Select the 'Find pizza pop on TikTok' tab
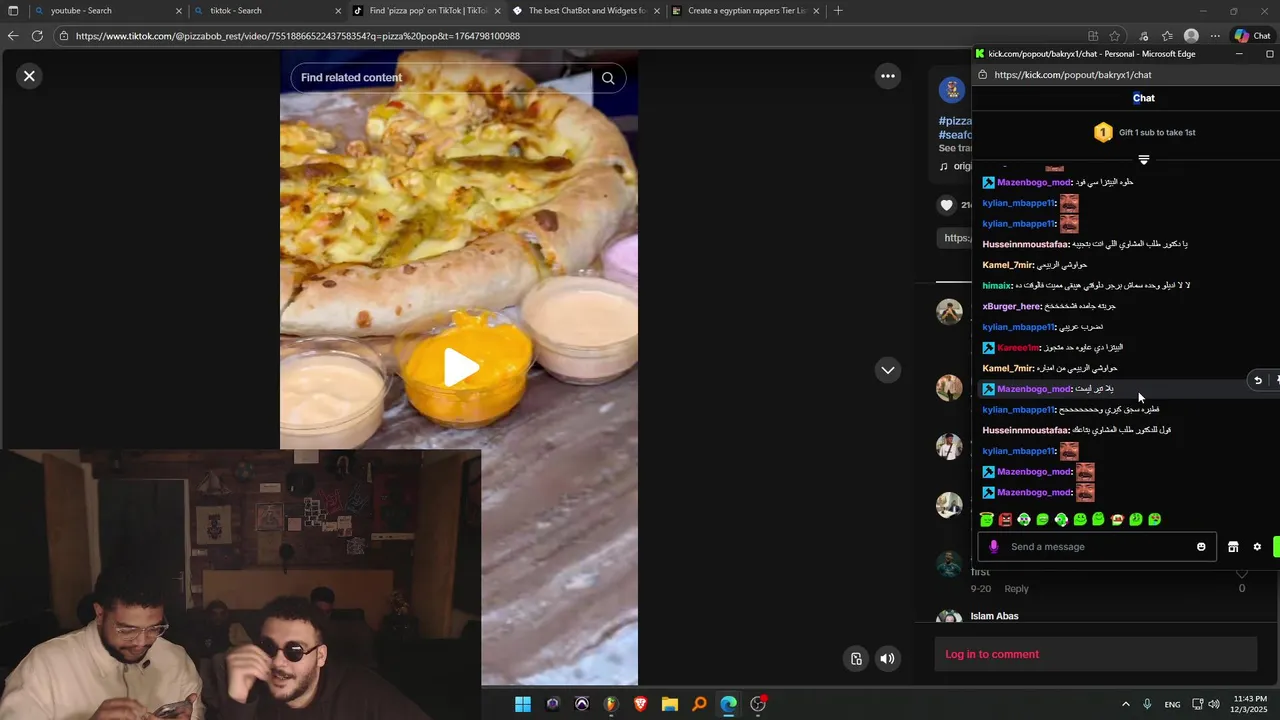The image size is (1280, 720). 428,11
